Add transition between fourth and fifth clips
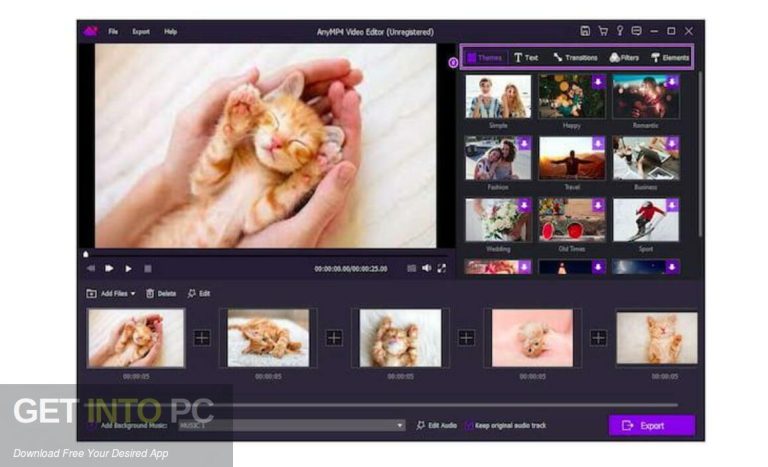 [x=598, y=338]
